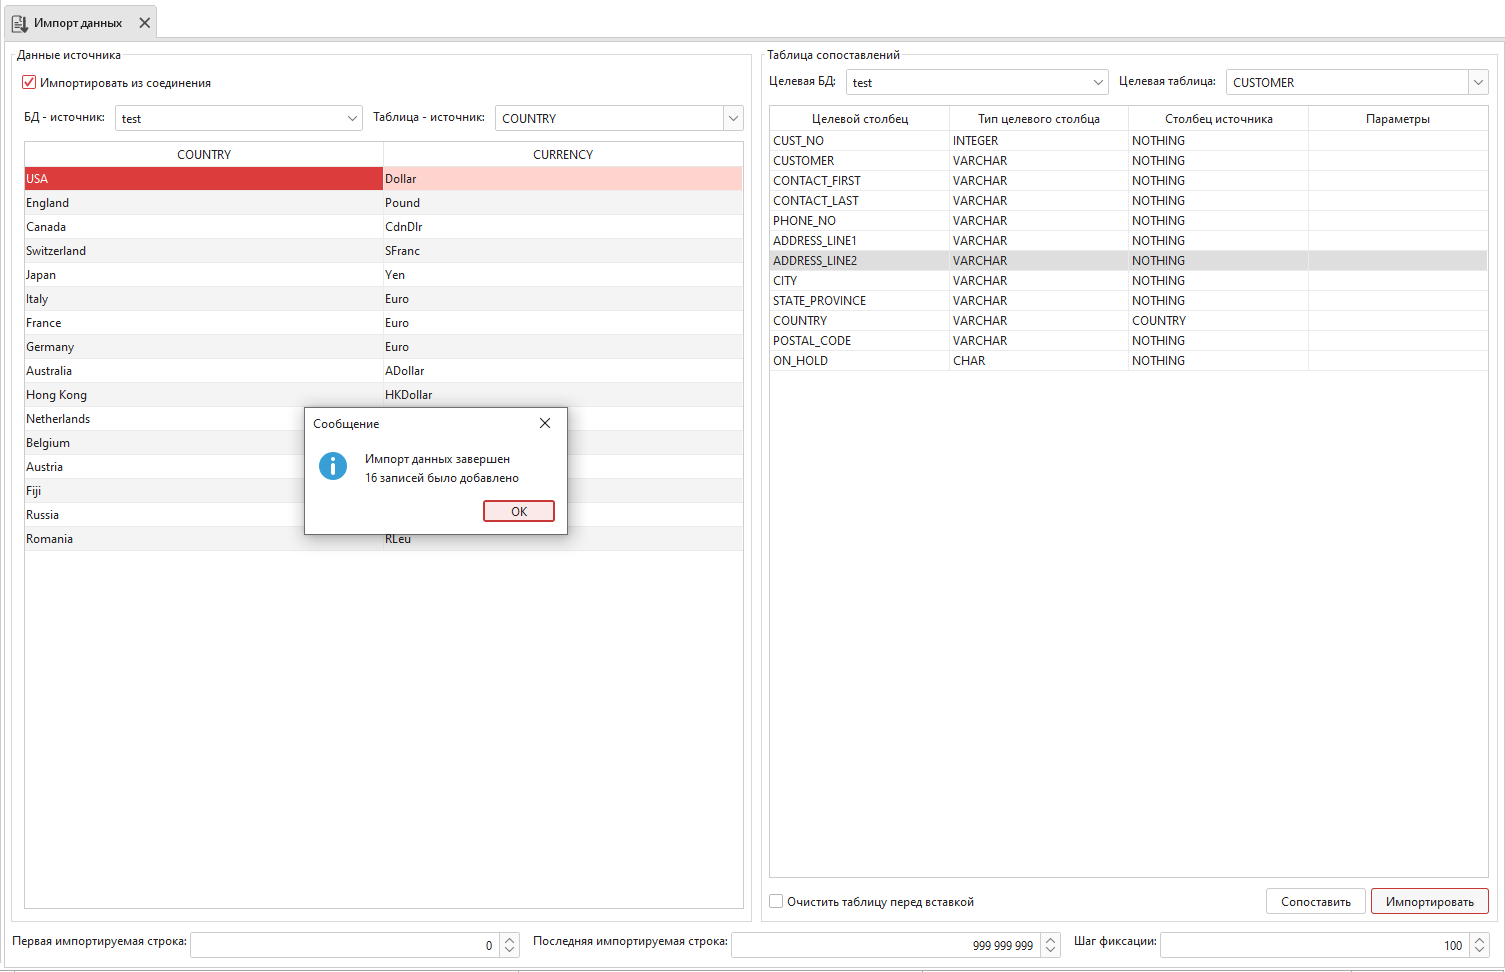Click the down arrow on Первая импортируемая строка

(510, 950)
